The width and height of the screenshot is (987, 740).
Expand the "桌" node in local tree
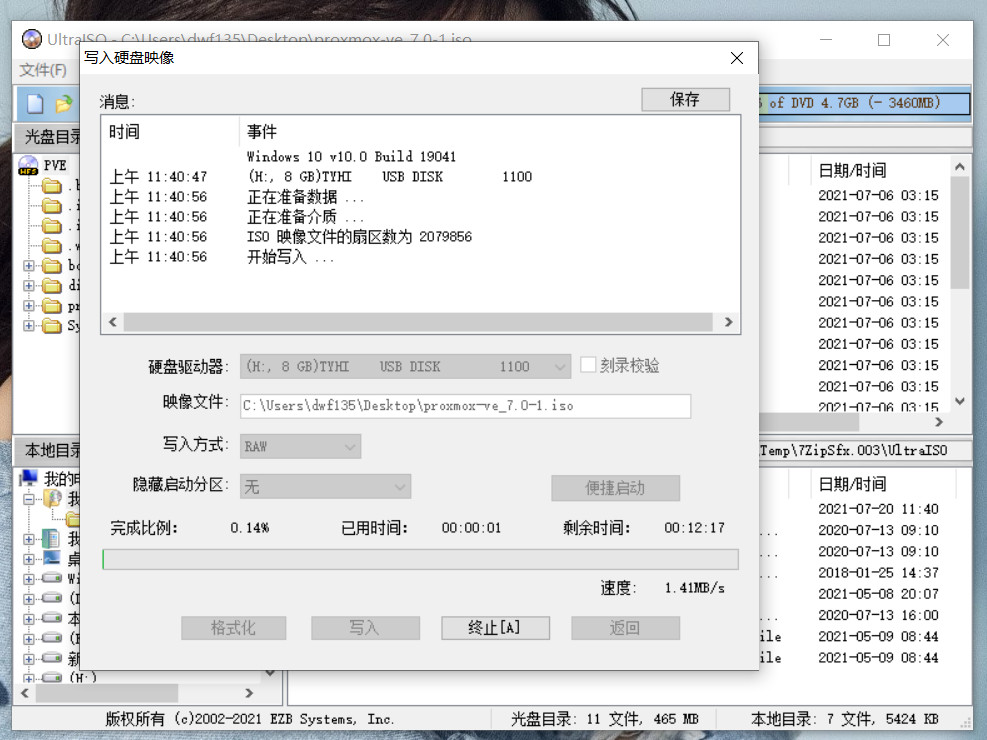pos(28,559)
